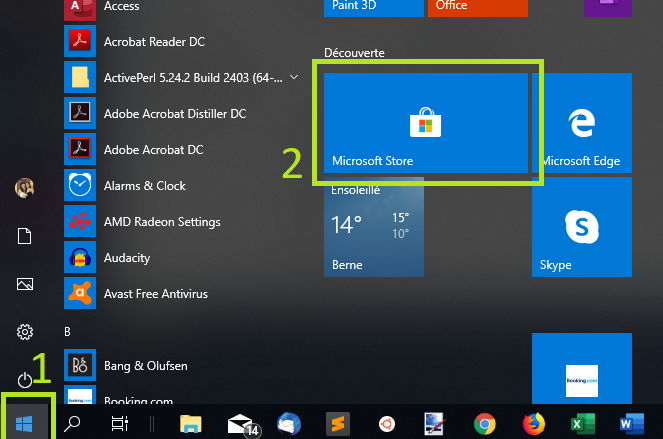Open the user account avatar
Viewport: 663px width, 439px height.
coord(25,188)
